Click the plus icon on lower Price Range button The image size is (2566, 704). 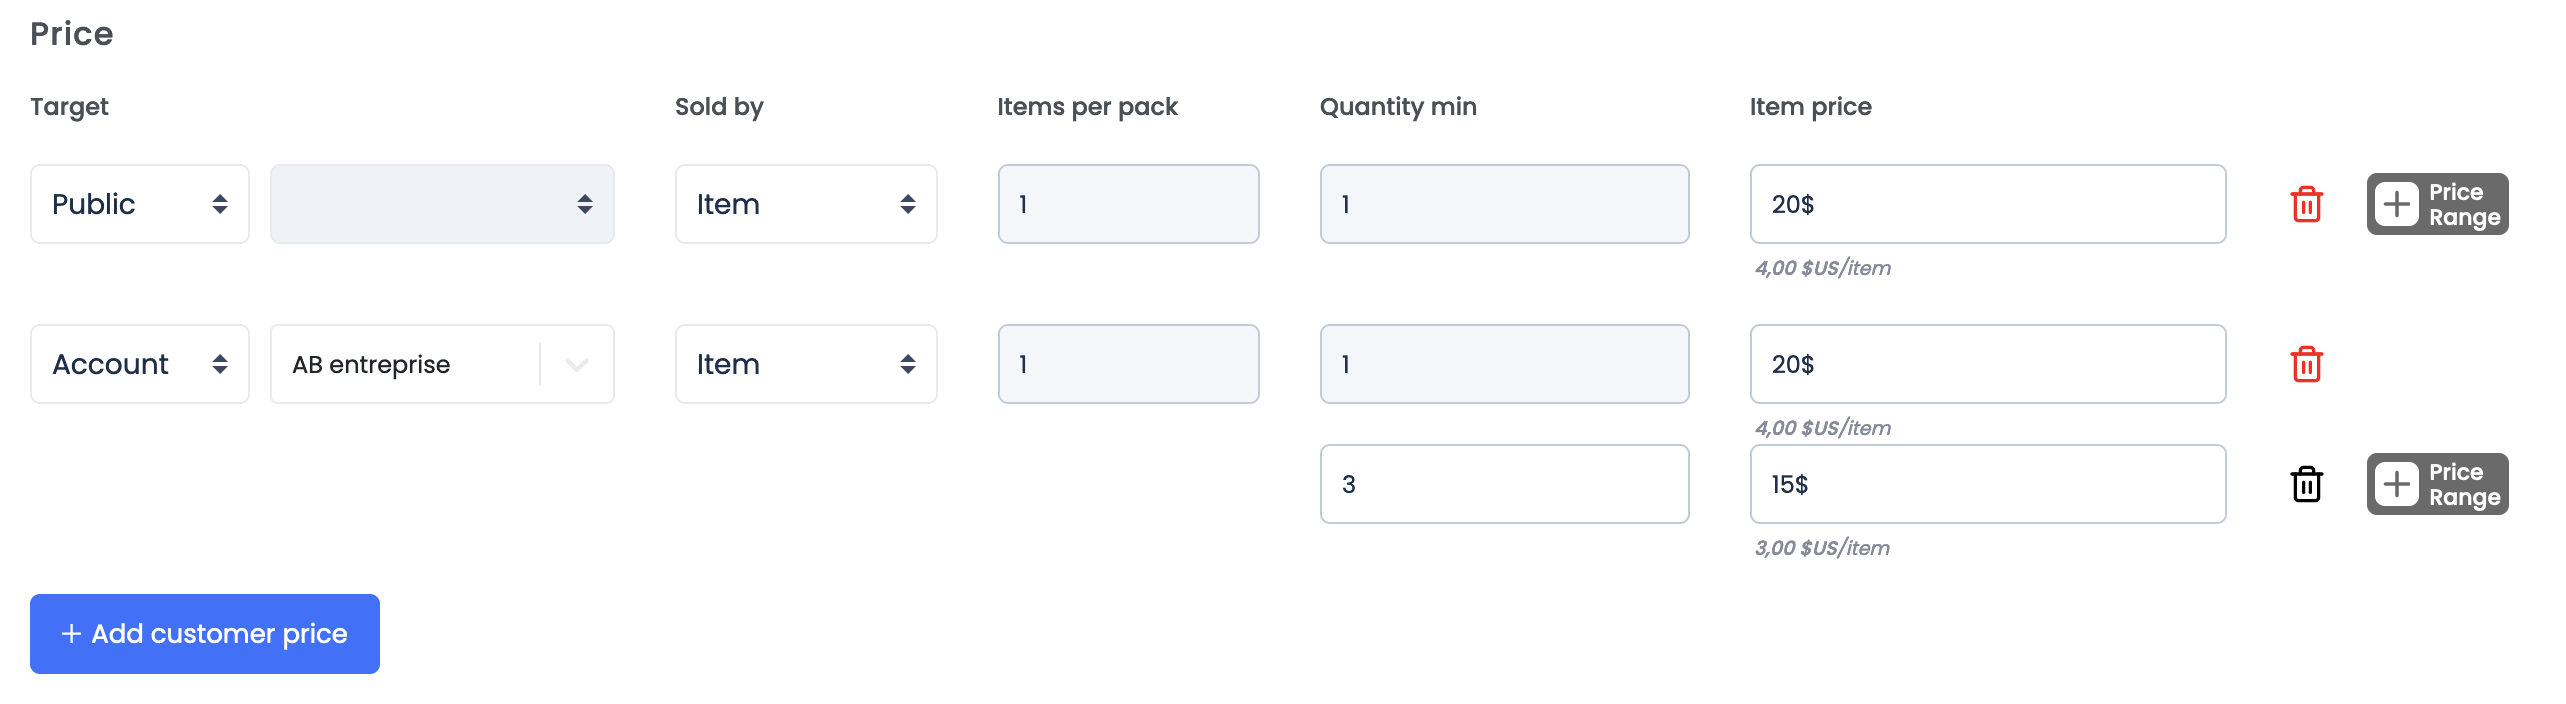click(x=2397, y=484)
